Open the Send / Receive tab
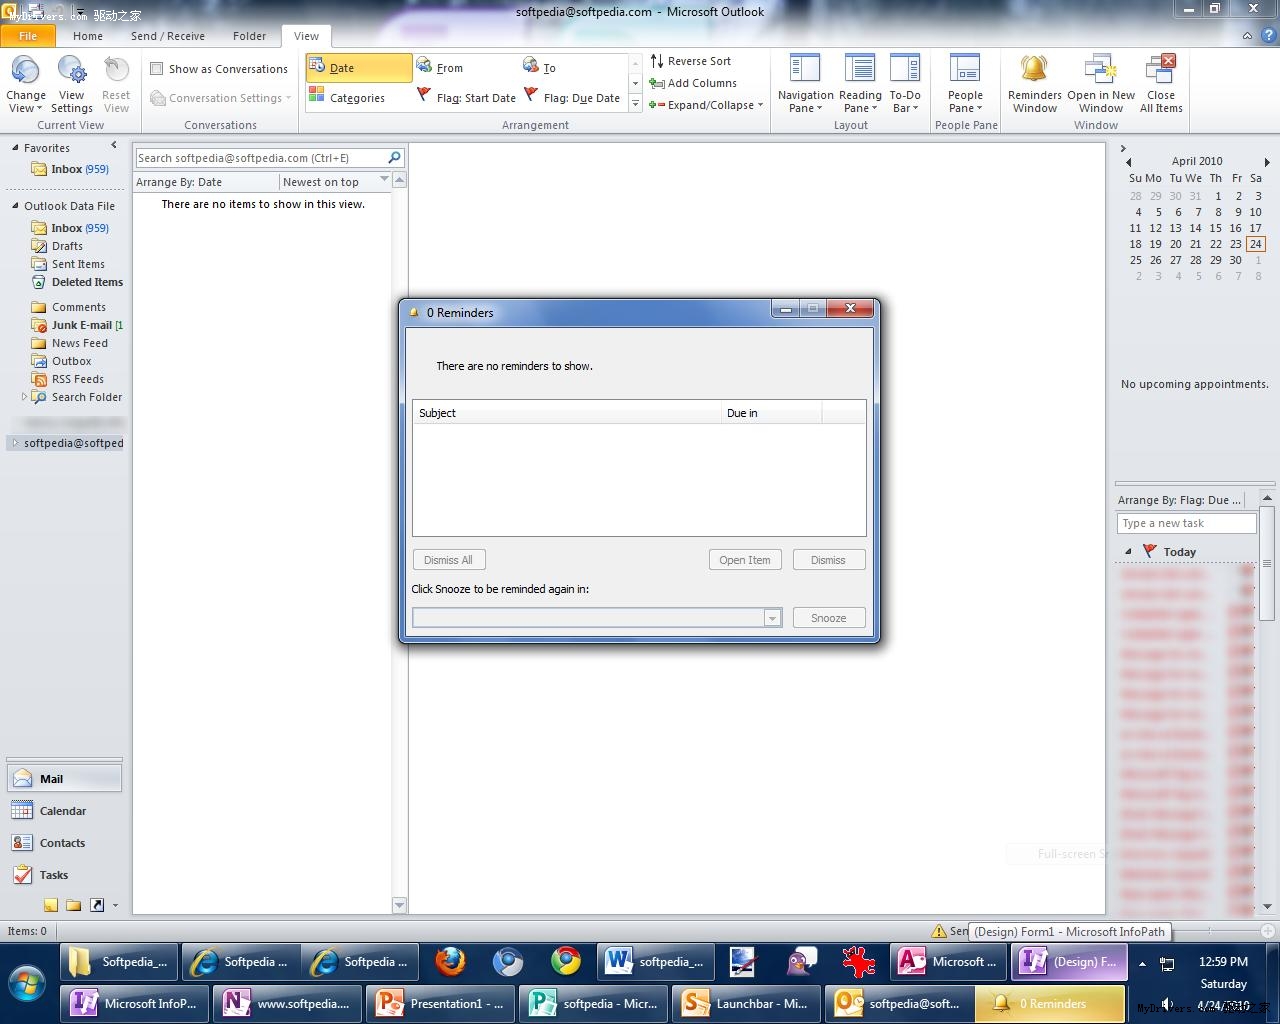Viewport: 1280px width, 1024px height. [167, 36]
